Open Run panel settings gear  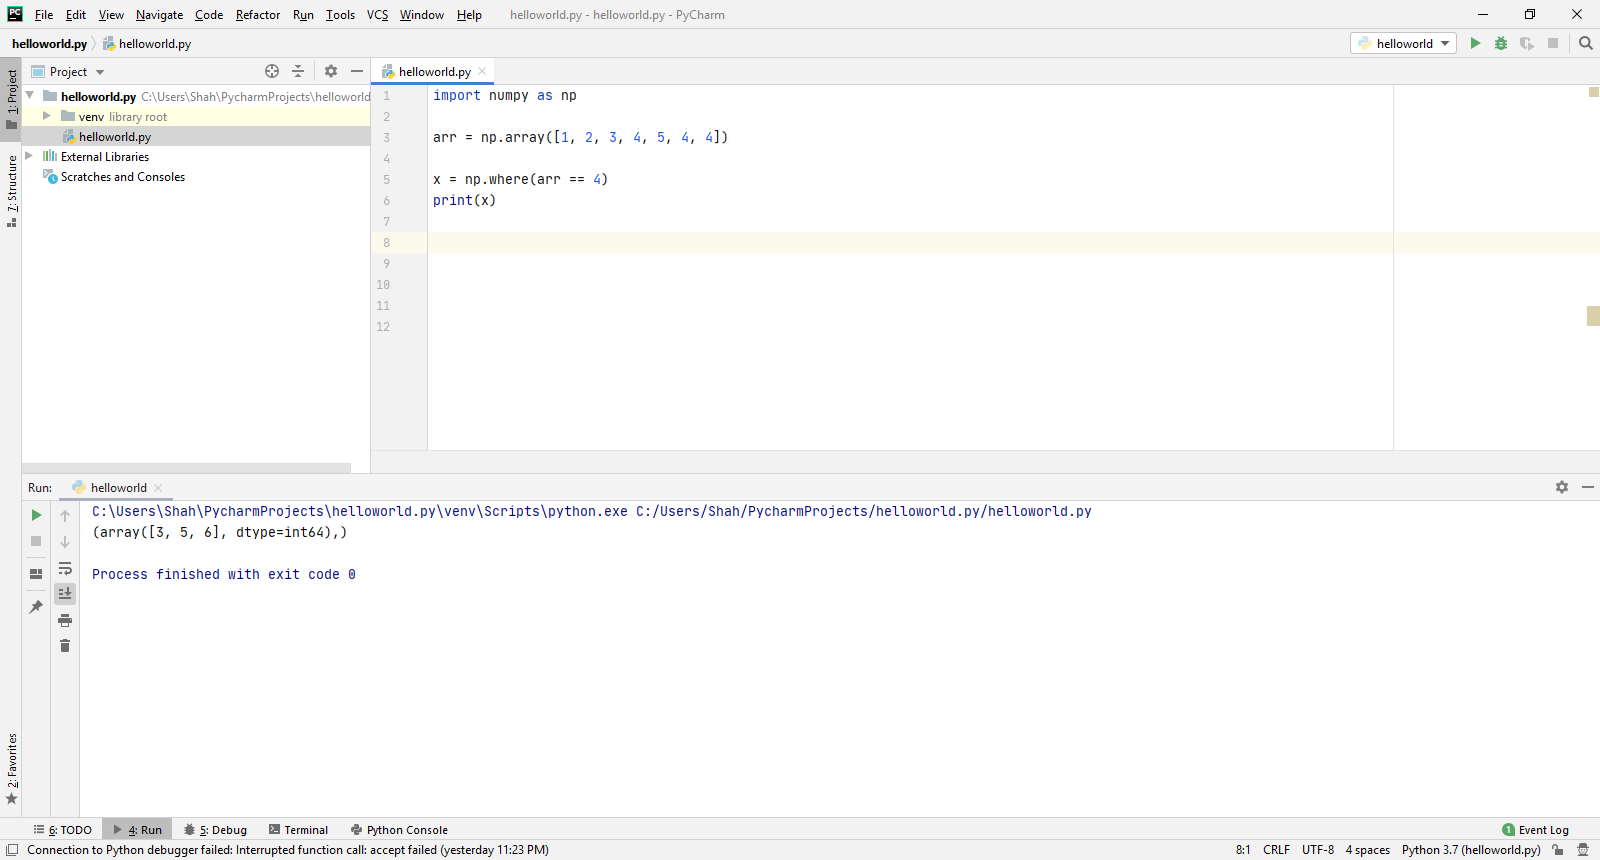(1562, 487)
